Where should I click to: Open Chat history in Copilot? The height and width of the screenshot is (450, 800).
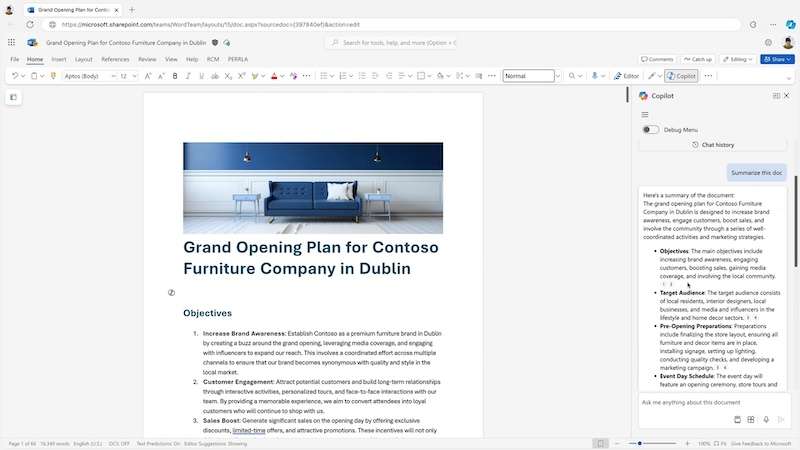coord(713,145)
